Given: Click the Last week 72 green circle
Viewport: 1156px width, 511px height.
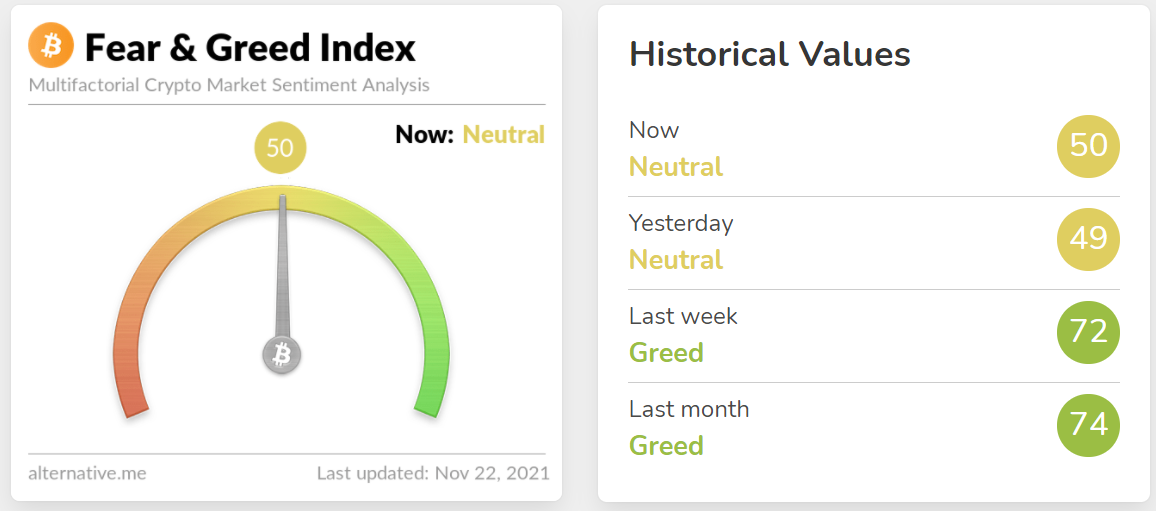Looking at the screenshot, I should 1088,332.
